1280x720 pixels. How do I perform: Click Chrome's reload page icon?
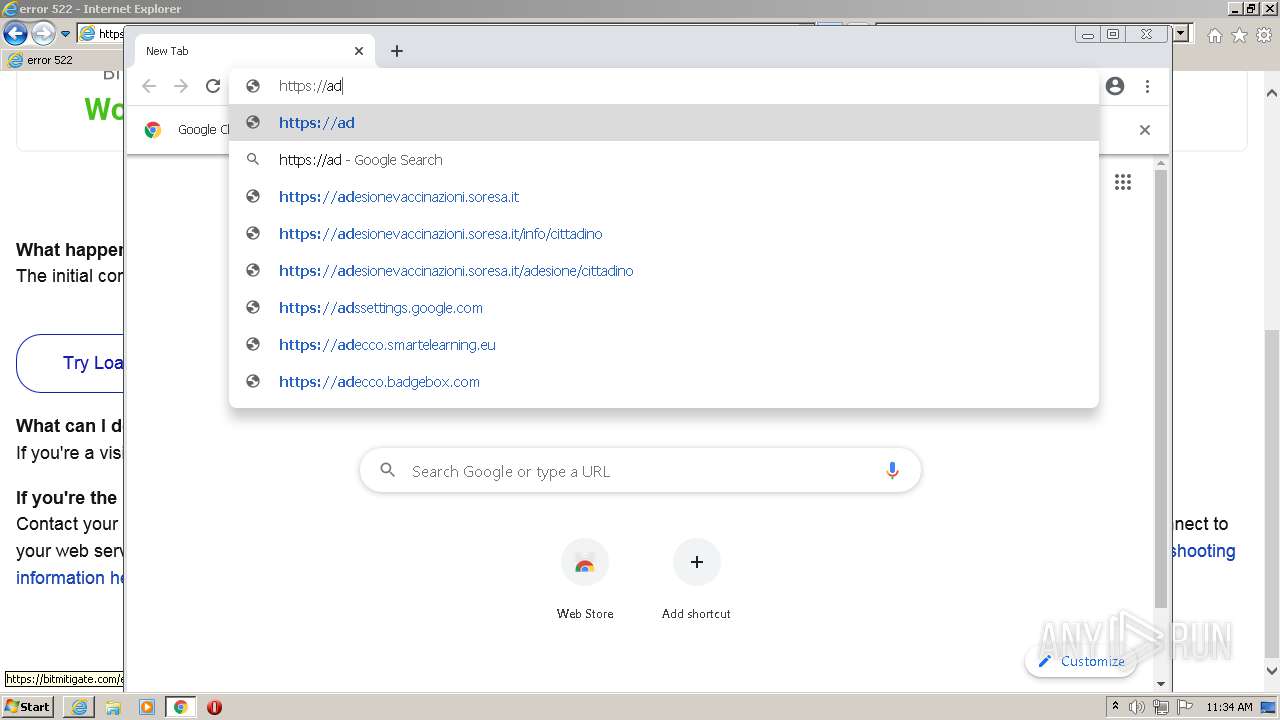pyautogui.click(x=213, y=86)
